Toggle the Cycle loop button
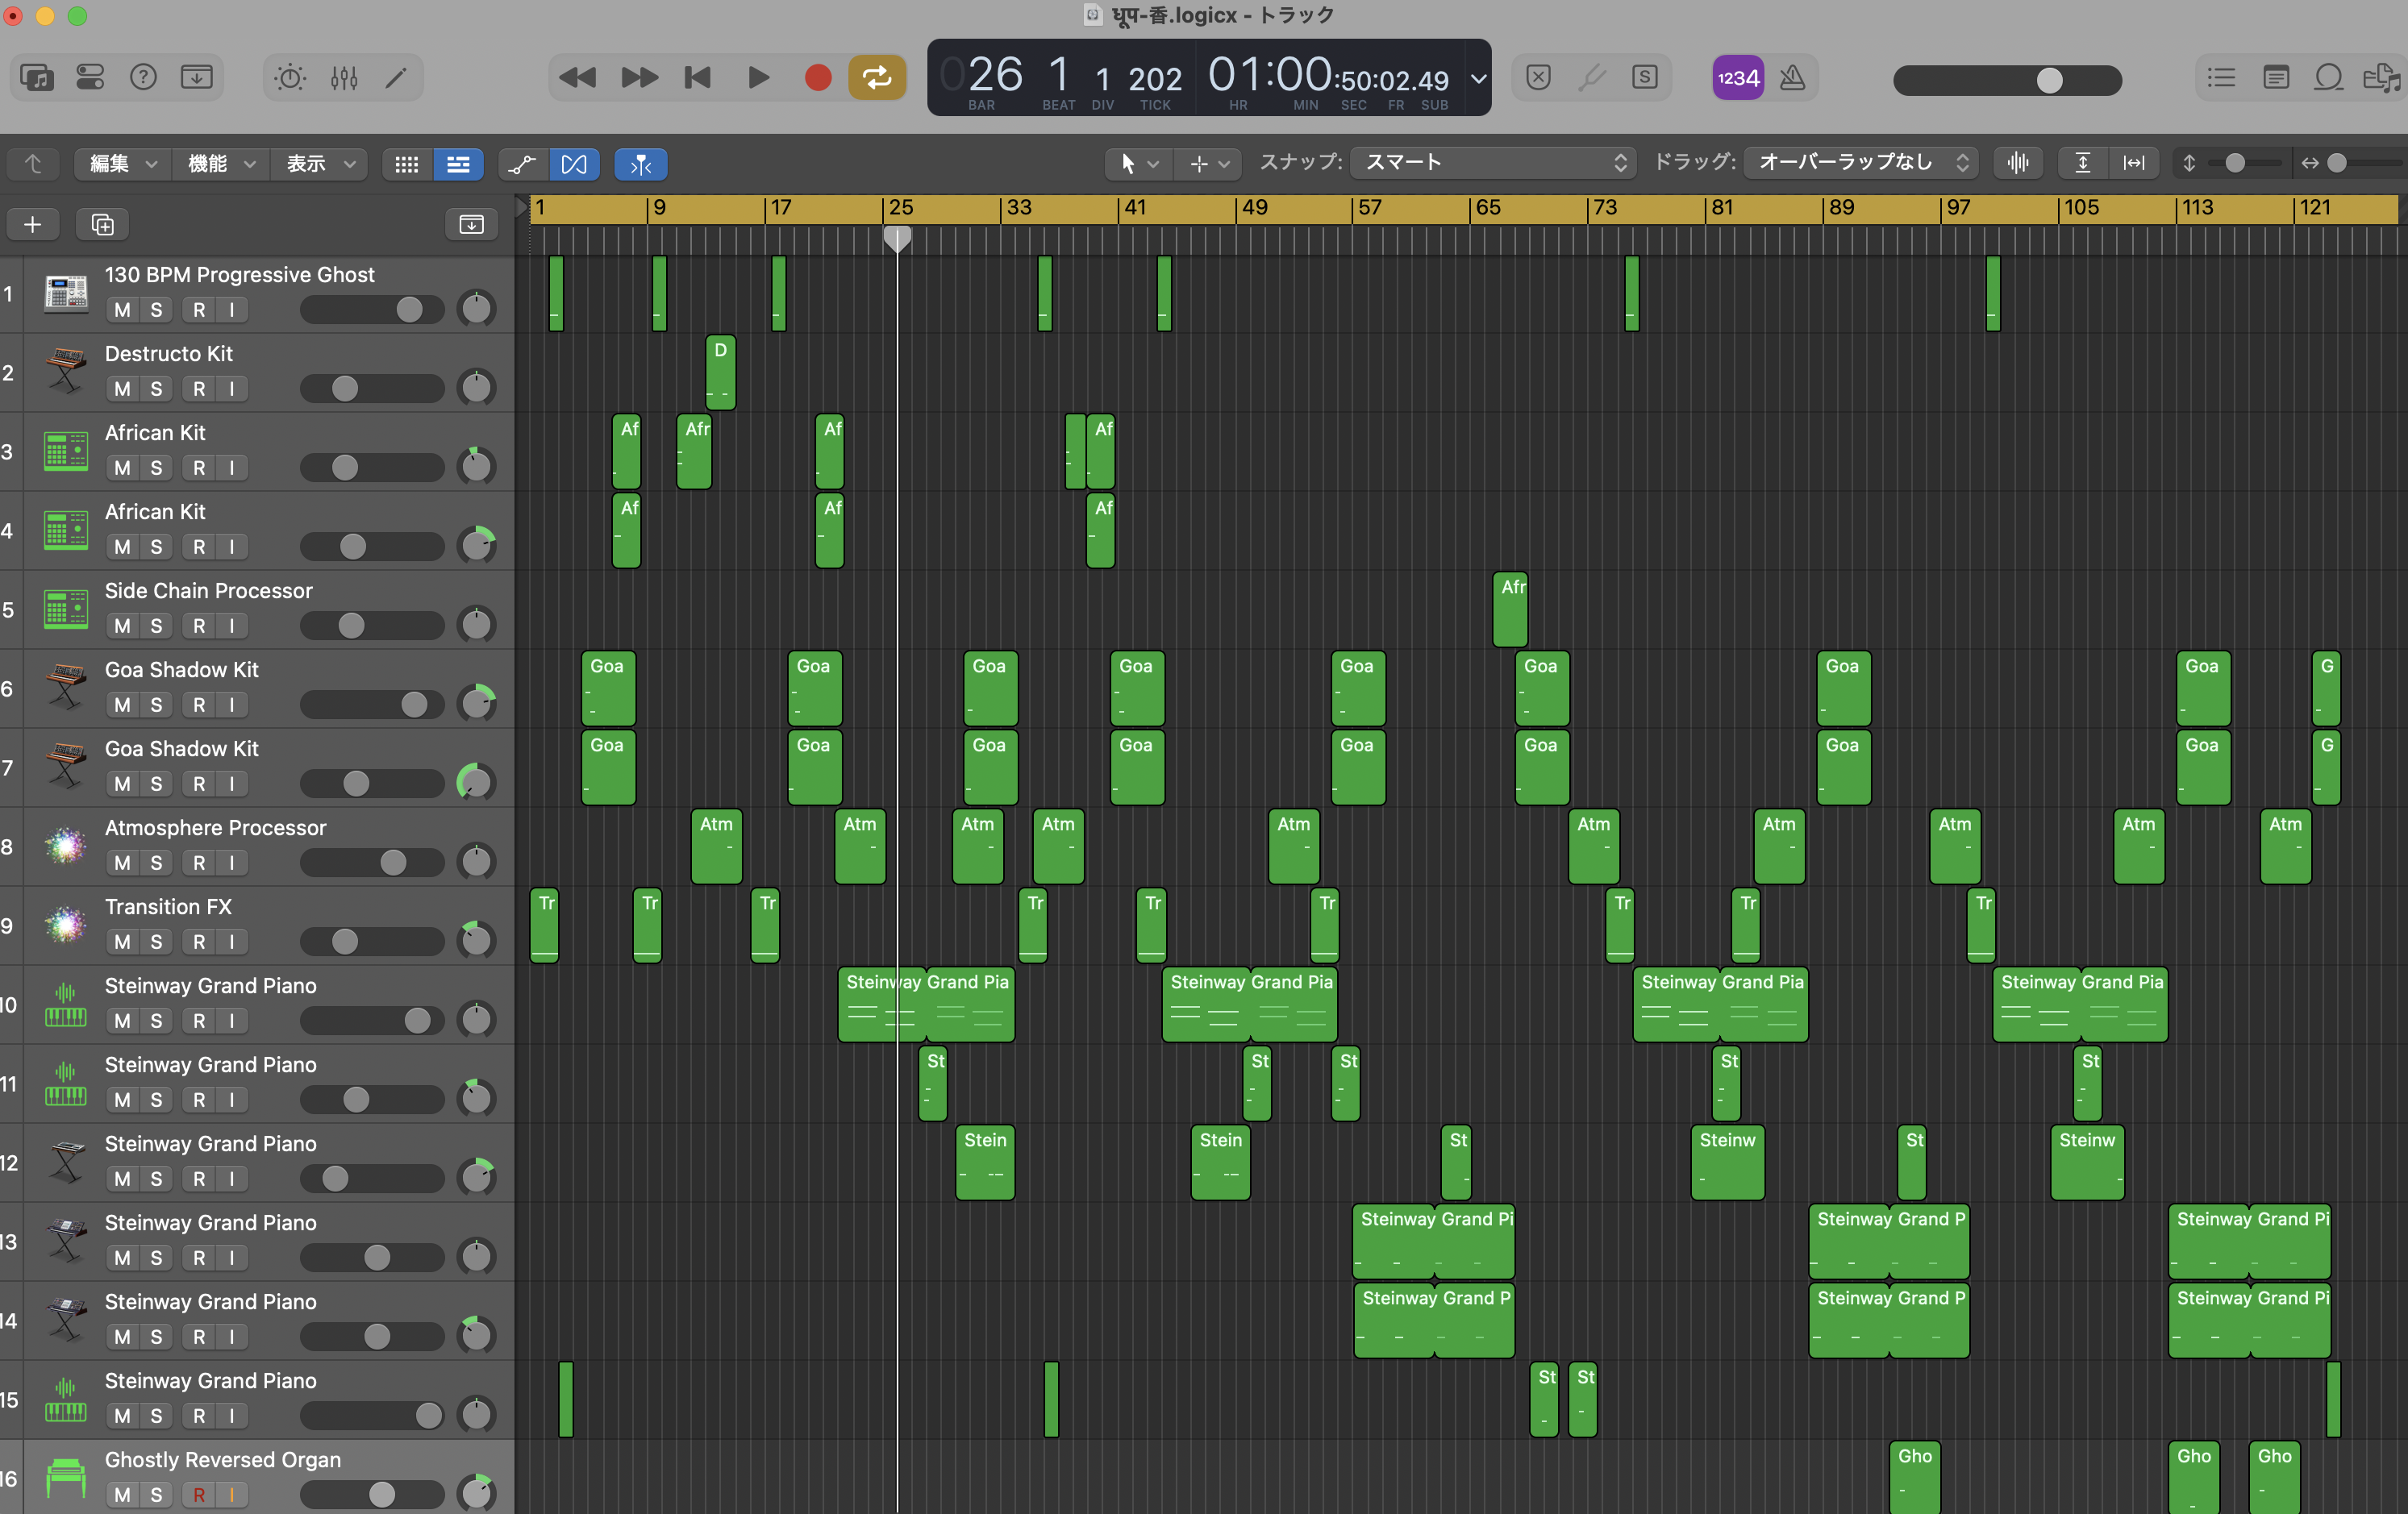 (x=876, y=77)
